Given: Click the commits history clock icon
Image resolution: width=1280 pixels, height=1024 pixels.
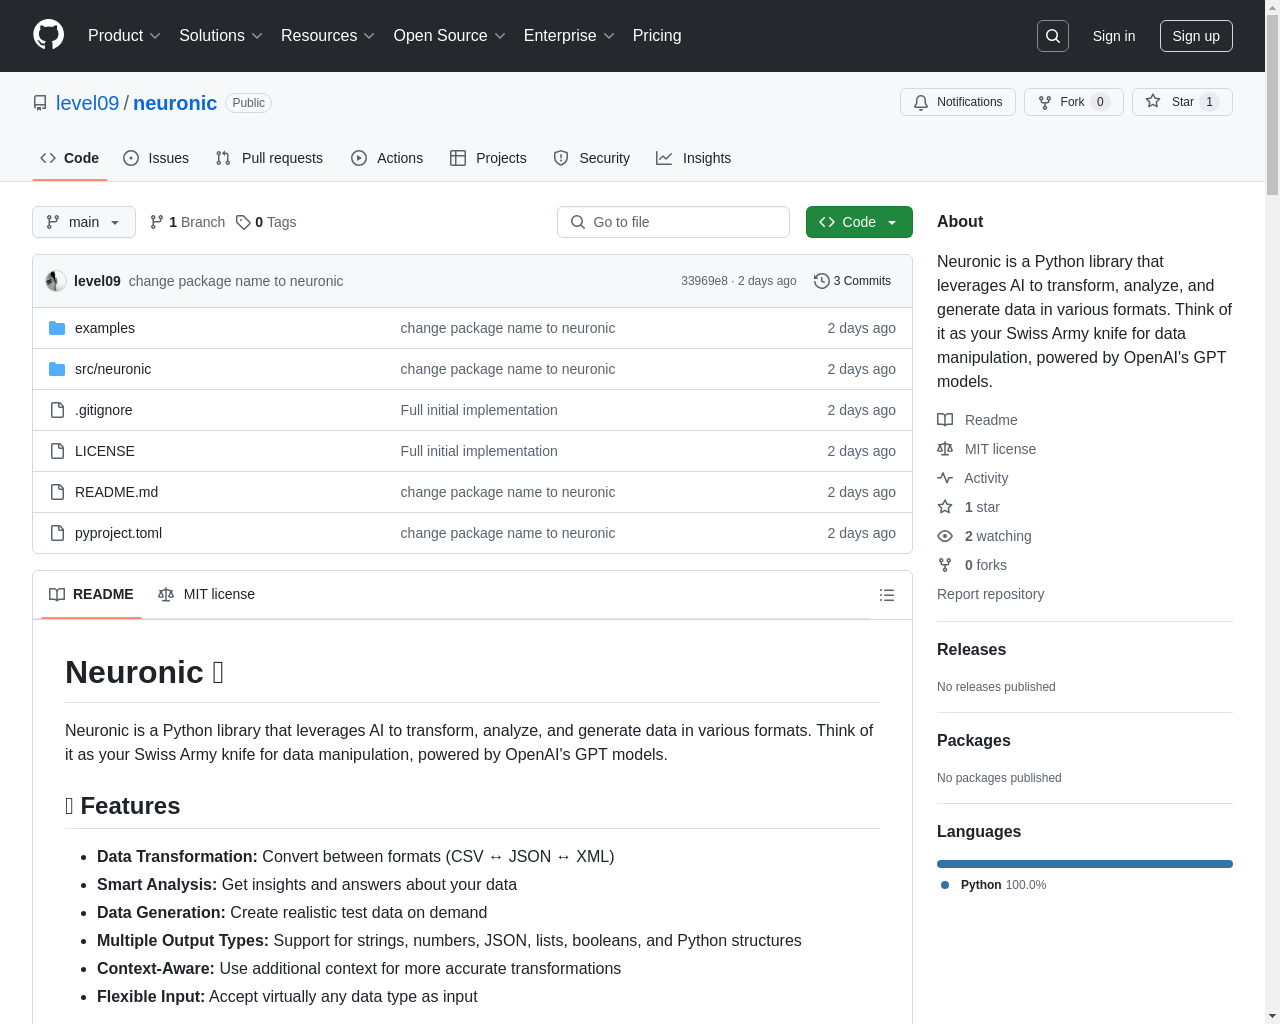Looking at the screenshot, I should 821,281.
